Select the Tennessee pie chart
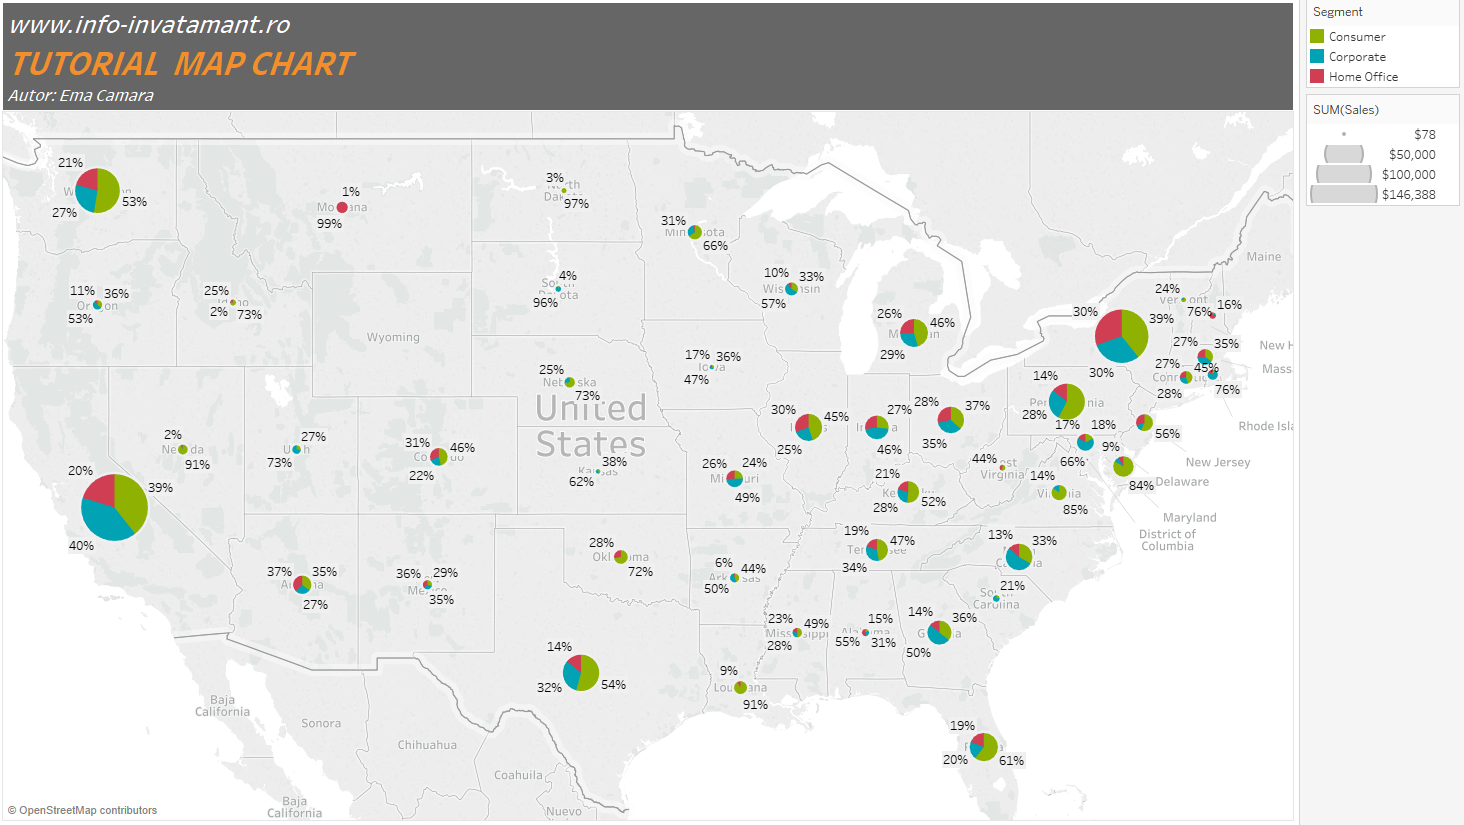This screenshot has height=825, width=1464. 877,550
